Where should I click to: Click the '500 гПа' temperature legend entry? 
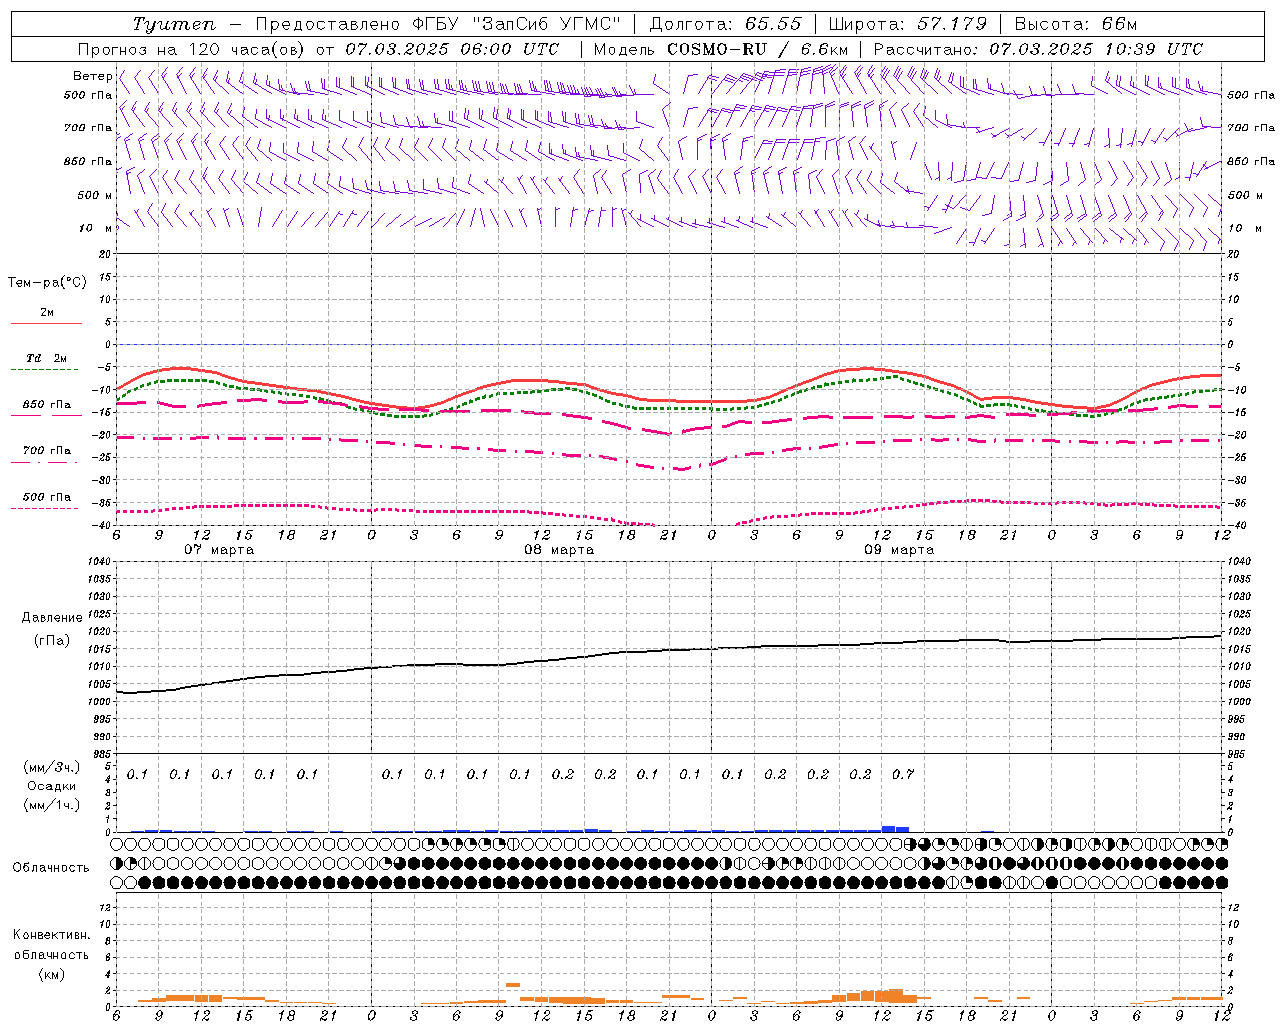pyautogui.click(x=47, y=497)
